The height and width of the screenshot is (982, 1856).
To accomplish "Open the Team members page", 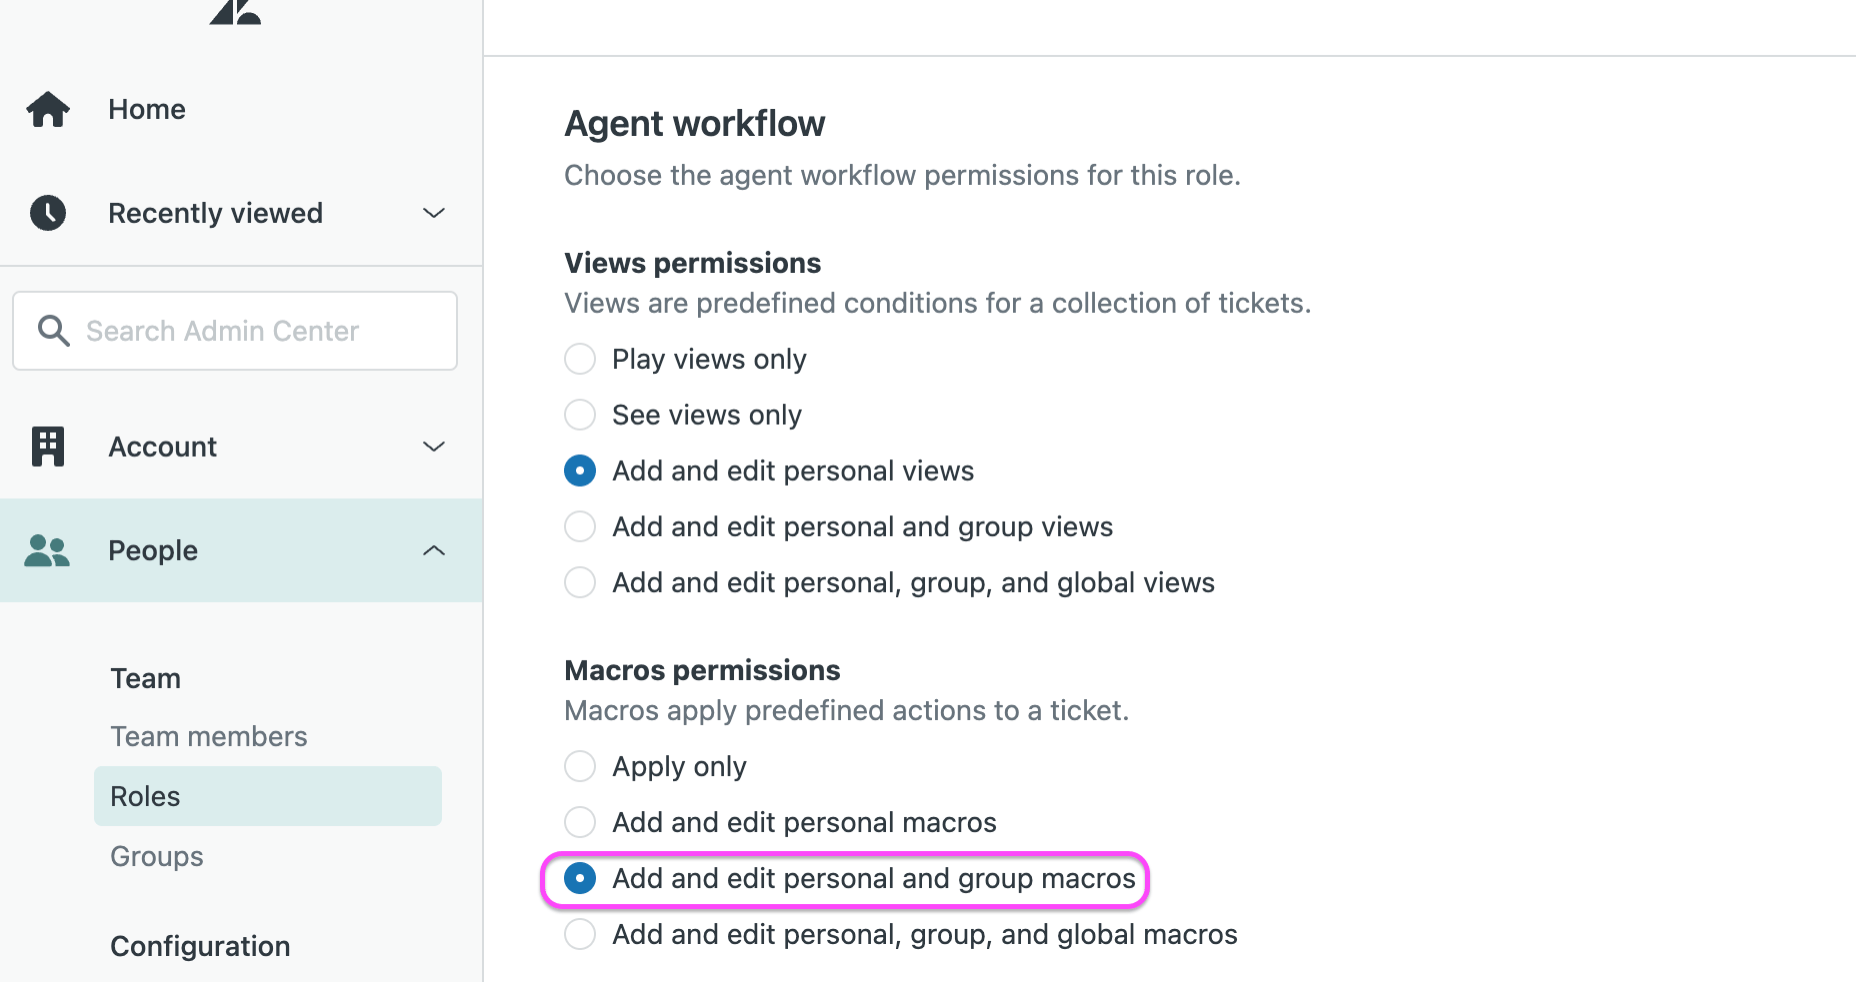I will (x=208, y=736).
